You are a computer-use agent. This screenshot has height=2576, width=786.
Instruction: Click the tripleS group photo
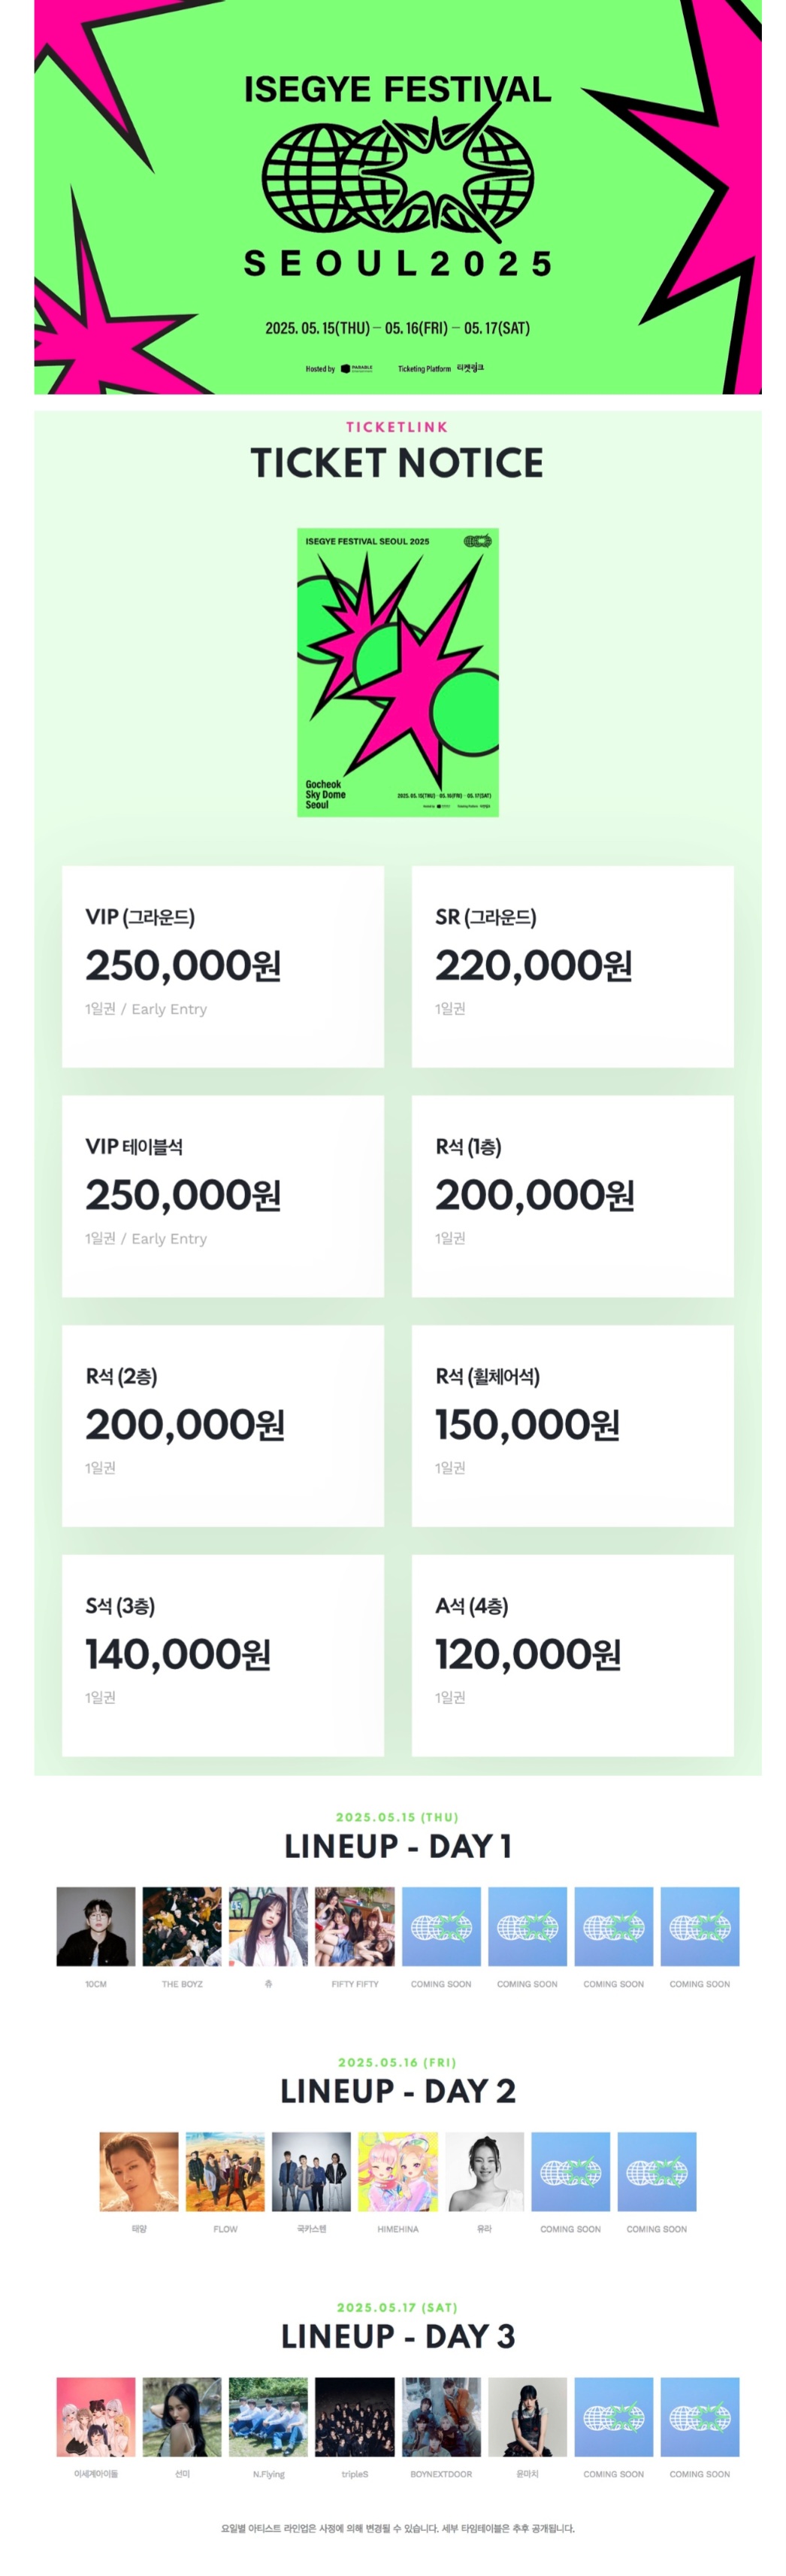(354, 2416)
